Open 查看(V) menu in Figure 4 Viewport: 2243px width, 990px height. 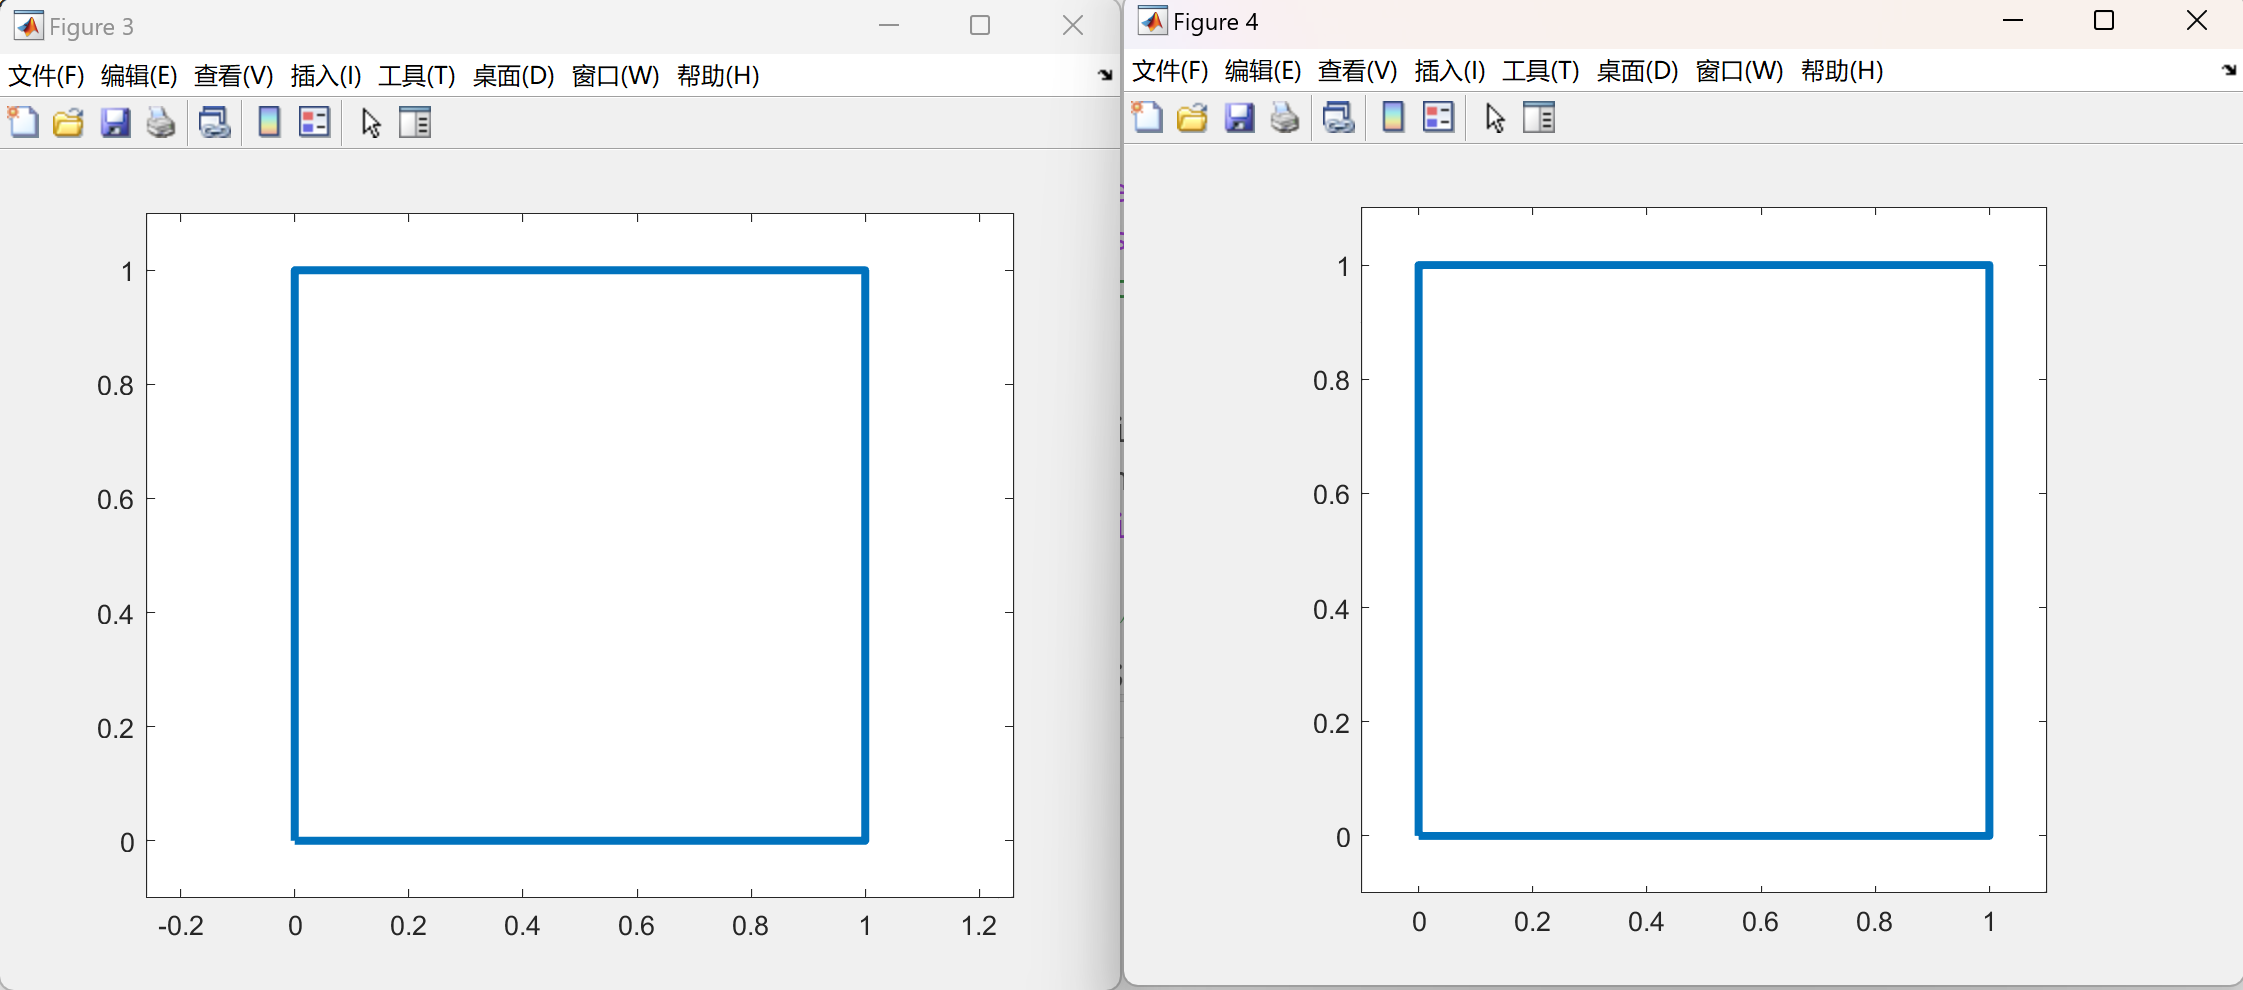click(1357, 71)
